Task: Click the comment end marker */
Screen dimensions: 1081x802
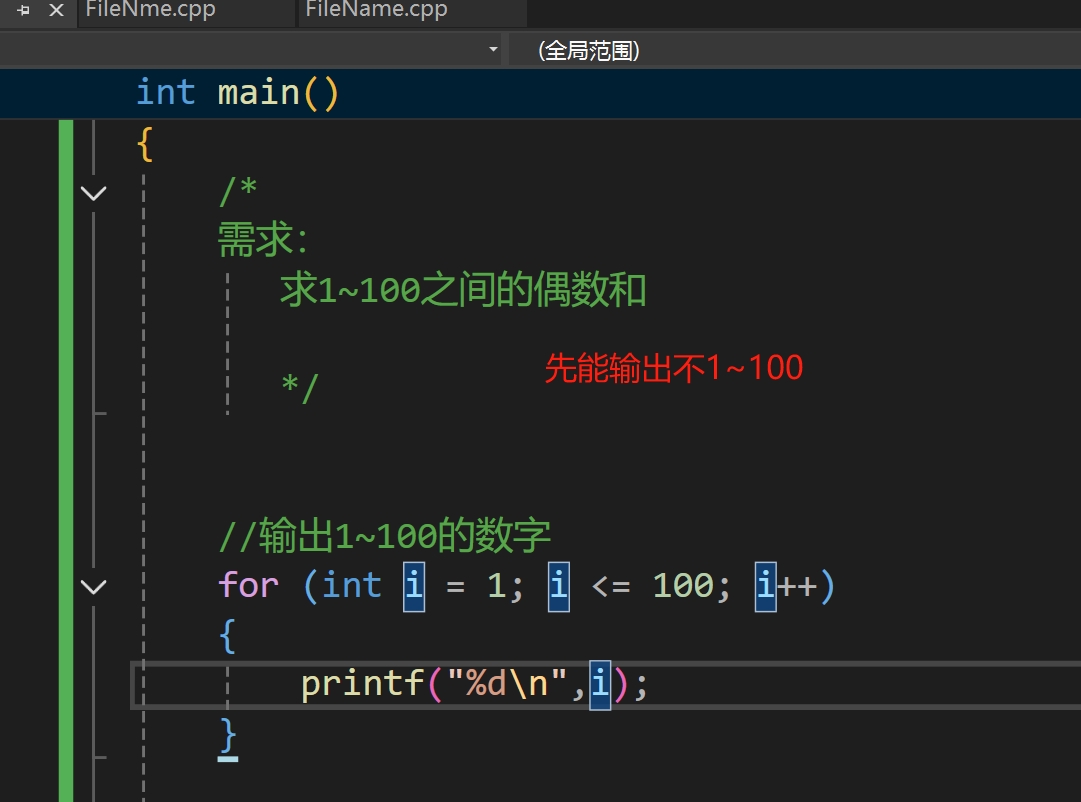Action: point(299,389)
